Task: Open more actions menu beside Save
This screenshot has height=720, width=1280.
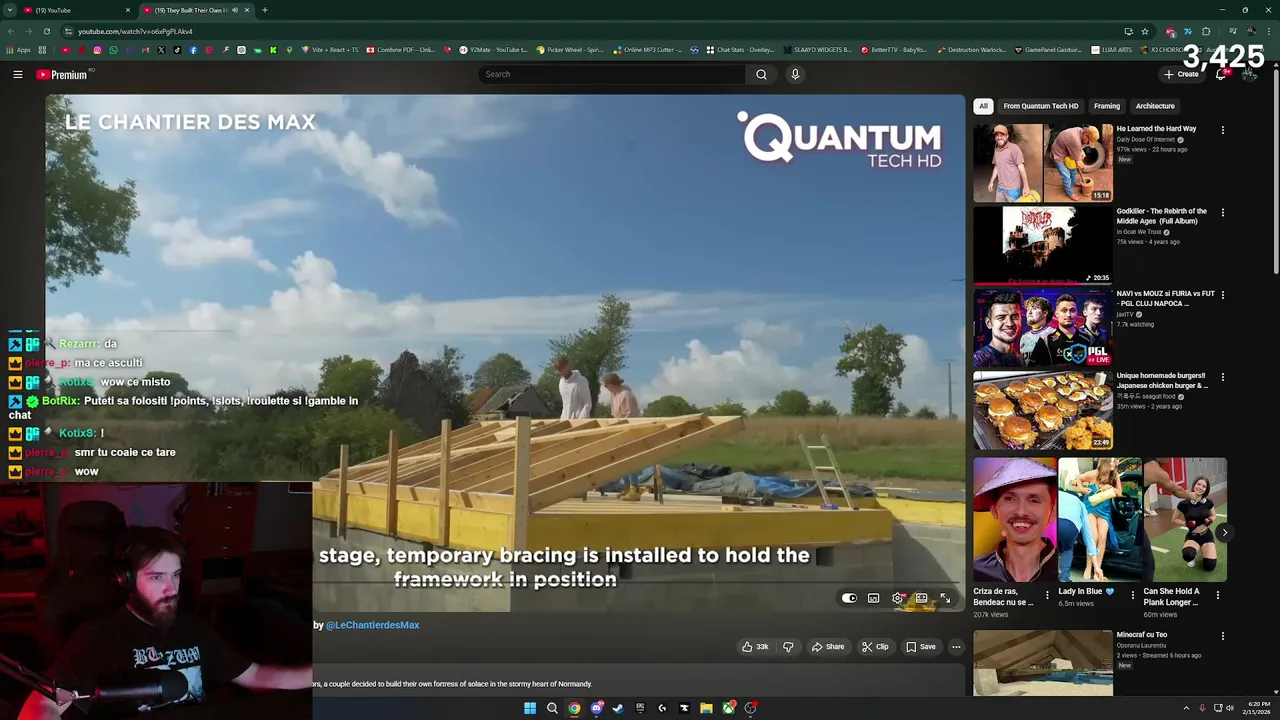Action: [956, 647]
